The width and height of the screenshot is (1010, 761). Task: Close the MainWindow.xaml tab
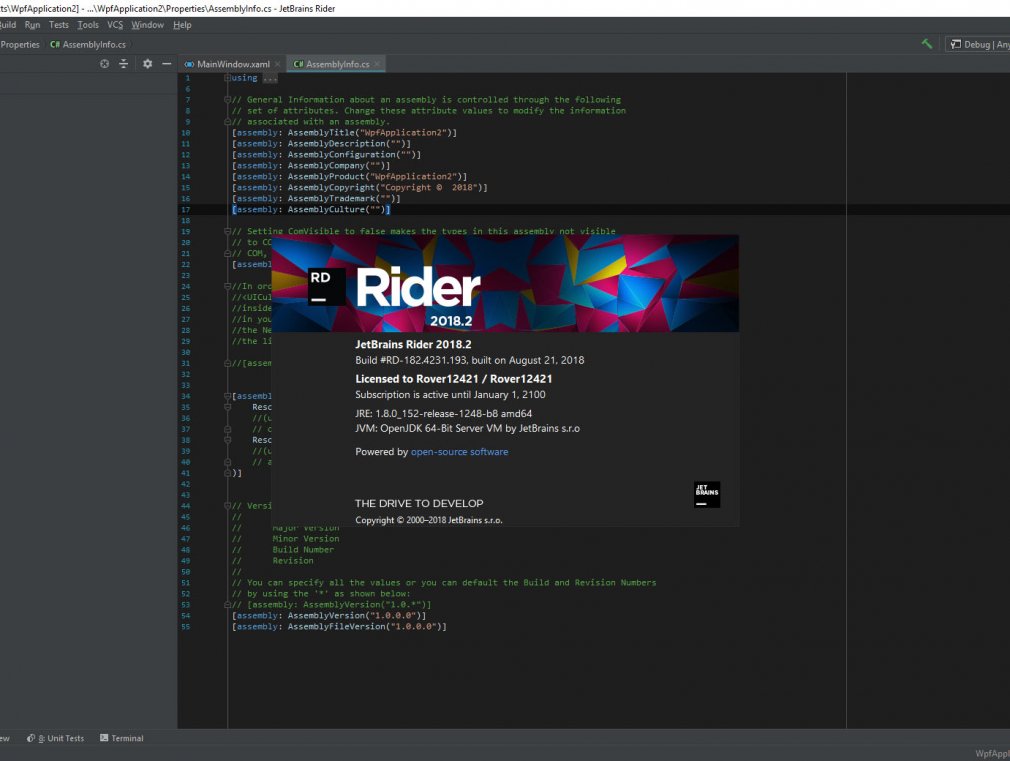tap(278, 64)
